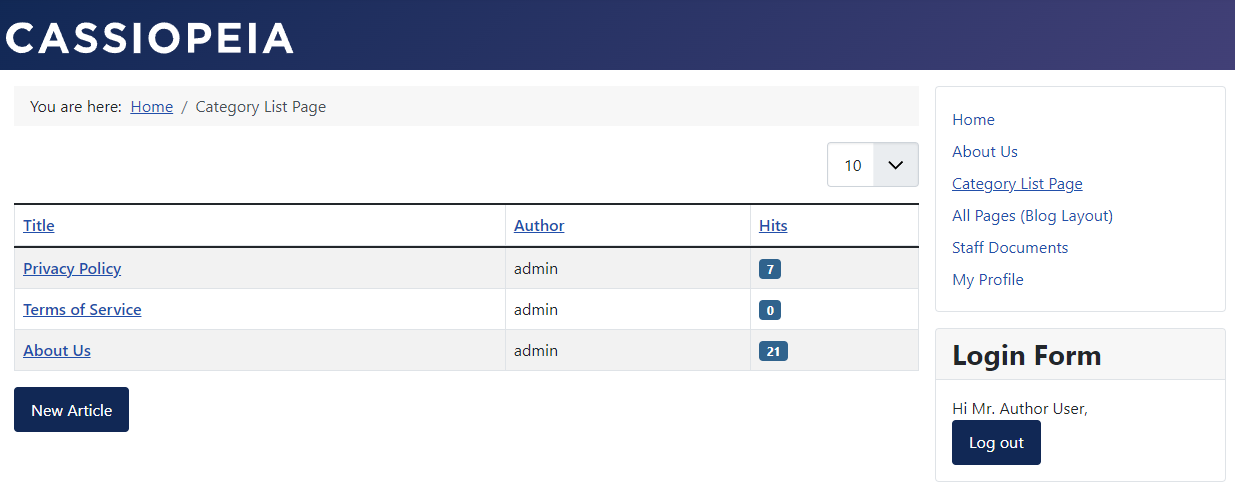The image size is (1235, 492).
Task: Open the About Us article in table
Action: [57, 350]
